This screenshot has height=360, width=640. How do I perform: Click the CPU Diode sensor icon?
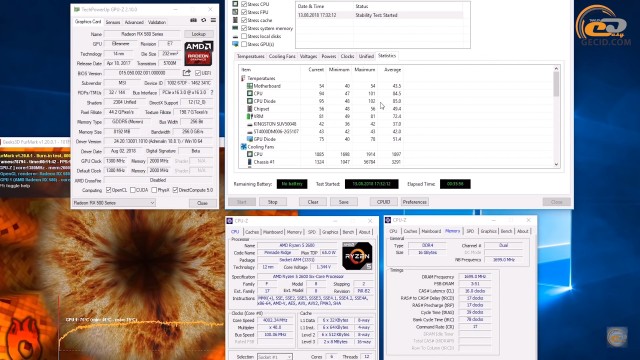click(249, 101)
